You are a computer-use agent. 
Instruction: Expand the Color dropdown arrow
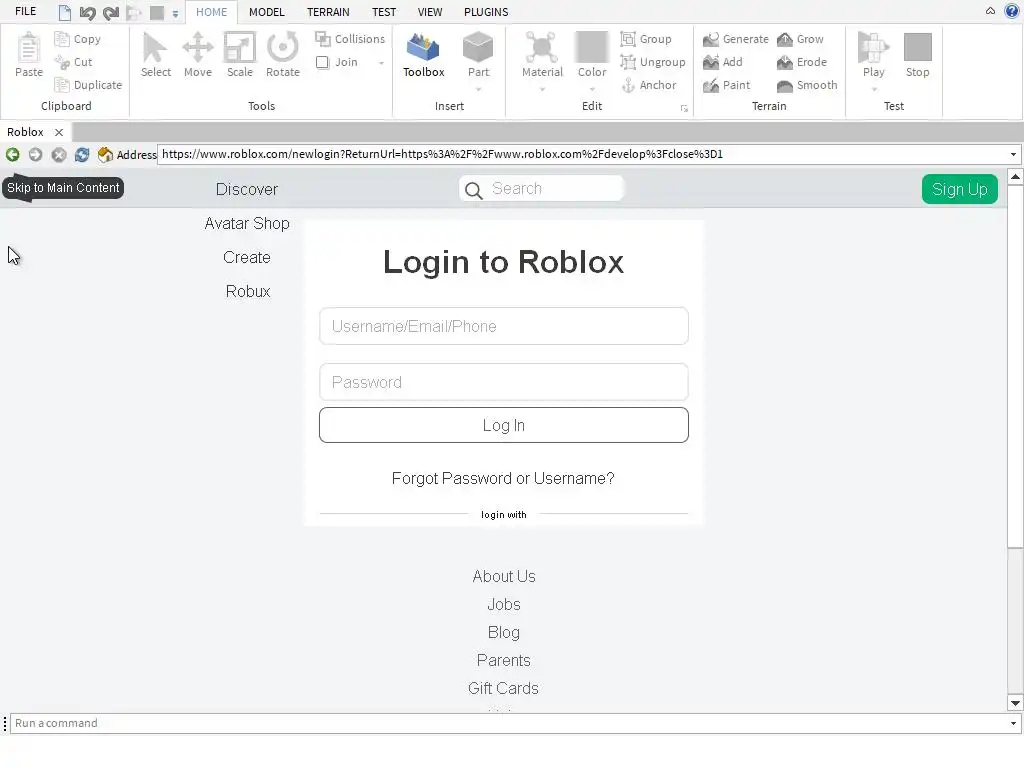[x=592, y=89]
